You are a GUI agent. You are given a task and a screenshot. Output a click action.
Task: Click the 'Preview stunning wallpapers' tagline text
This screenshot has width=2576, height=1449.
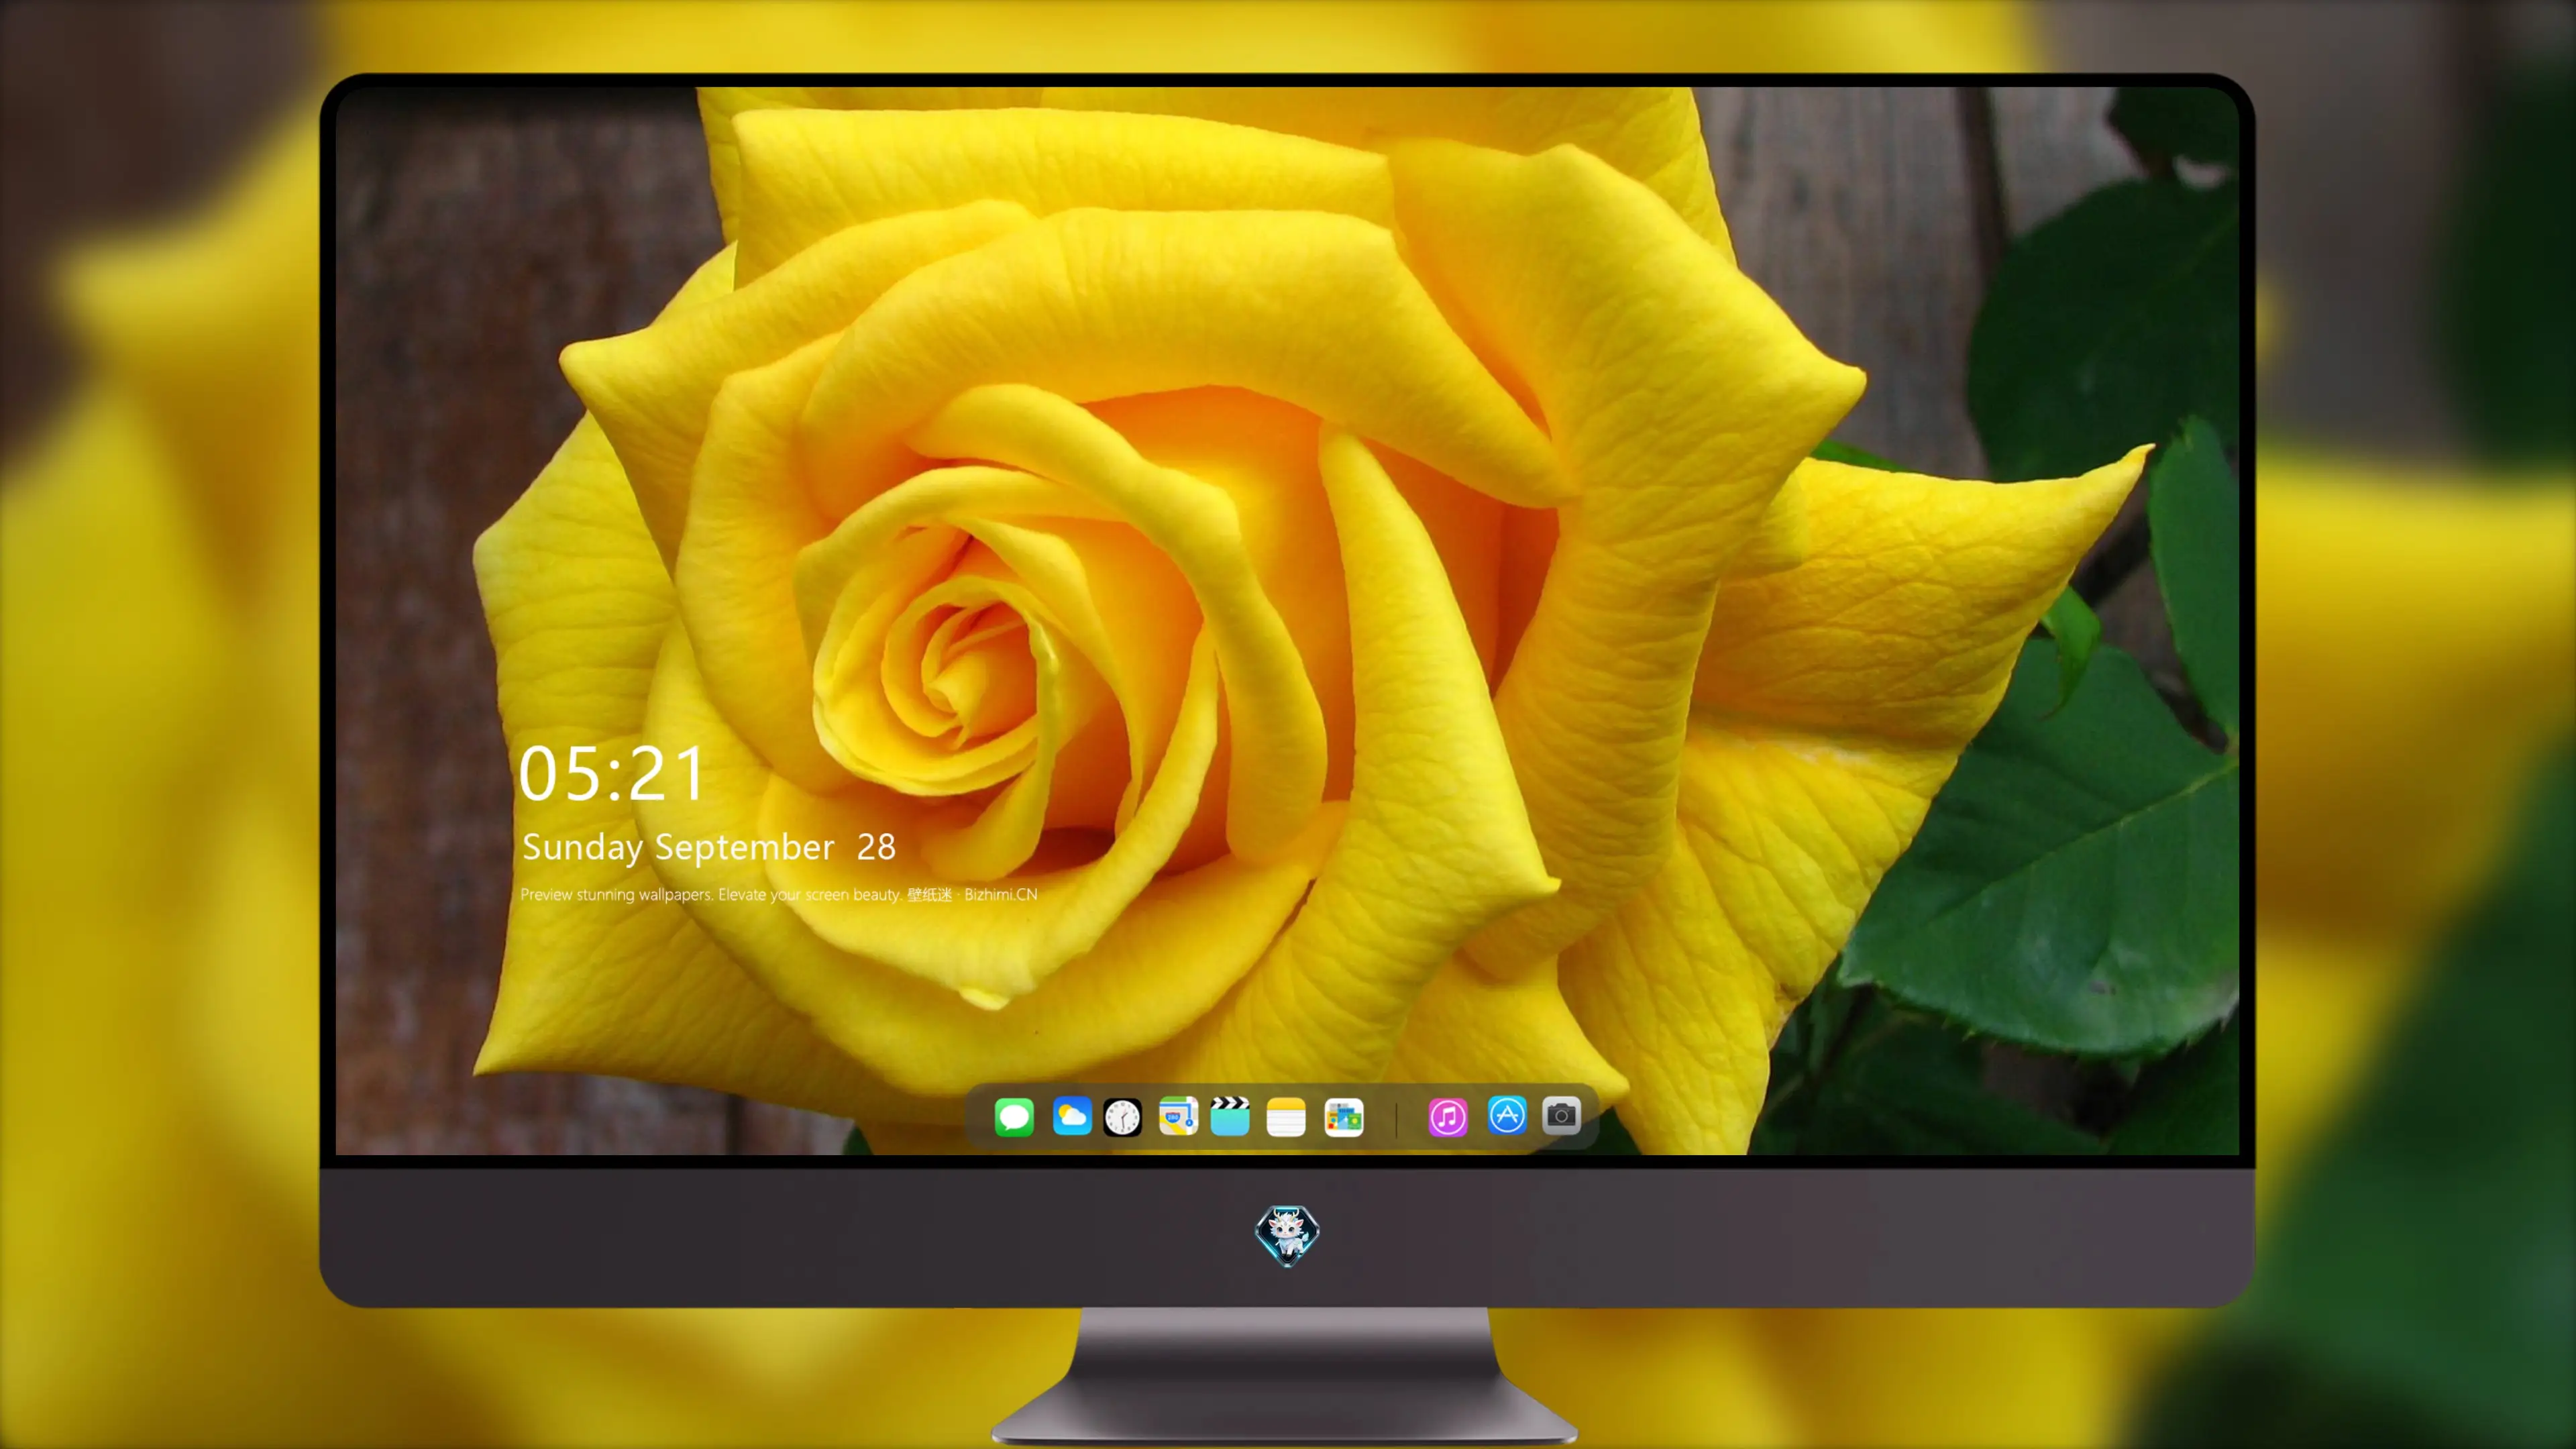click(x=779, y=894)
